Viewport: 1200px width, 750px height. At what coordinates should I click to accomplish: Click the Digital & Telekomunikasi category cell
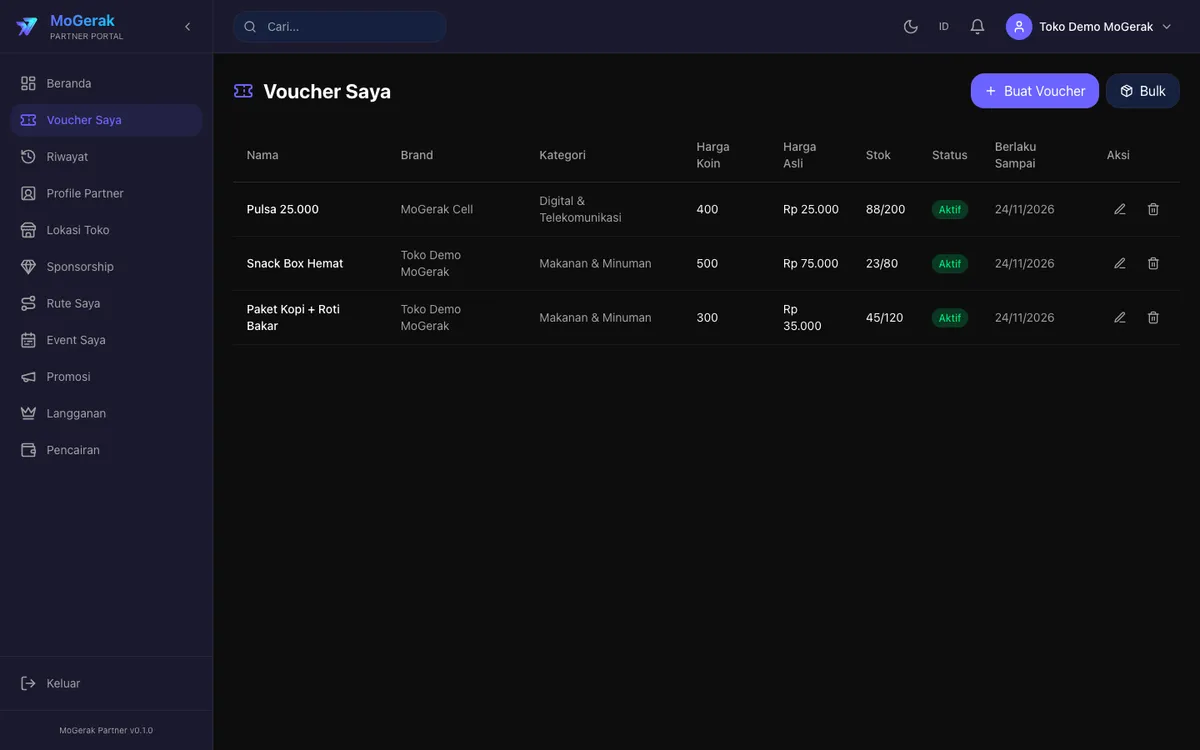[580, 209]
